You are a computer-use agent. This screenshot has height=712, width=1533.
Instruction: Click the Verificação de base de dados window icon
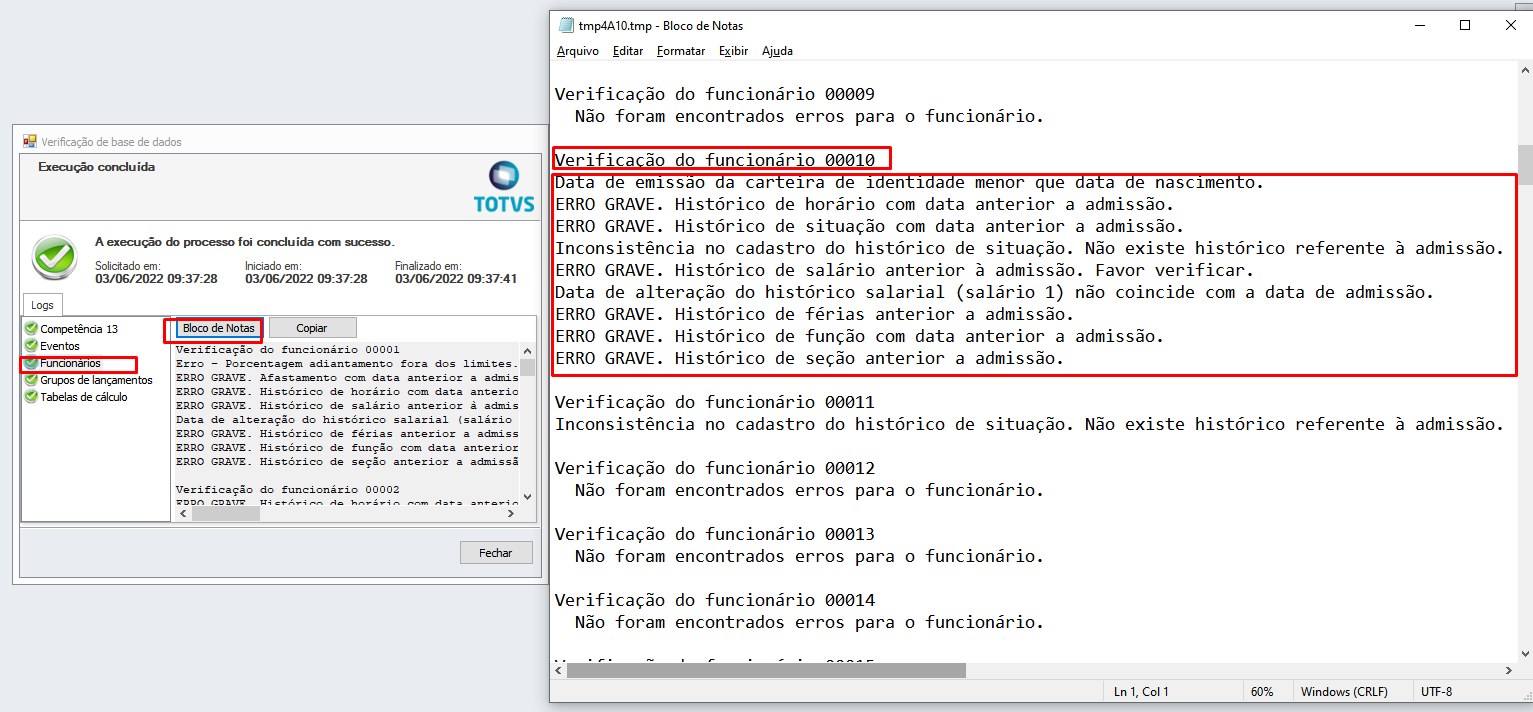(30, 142)
